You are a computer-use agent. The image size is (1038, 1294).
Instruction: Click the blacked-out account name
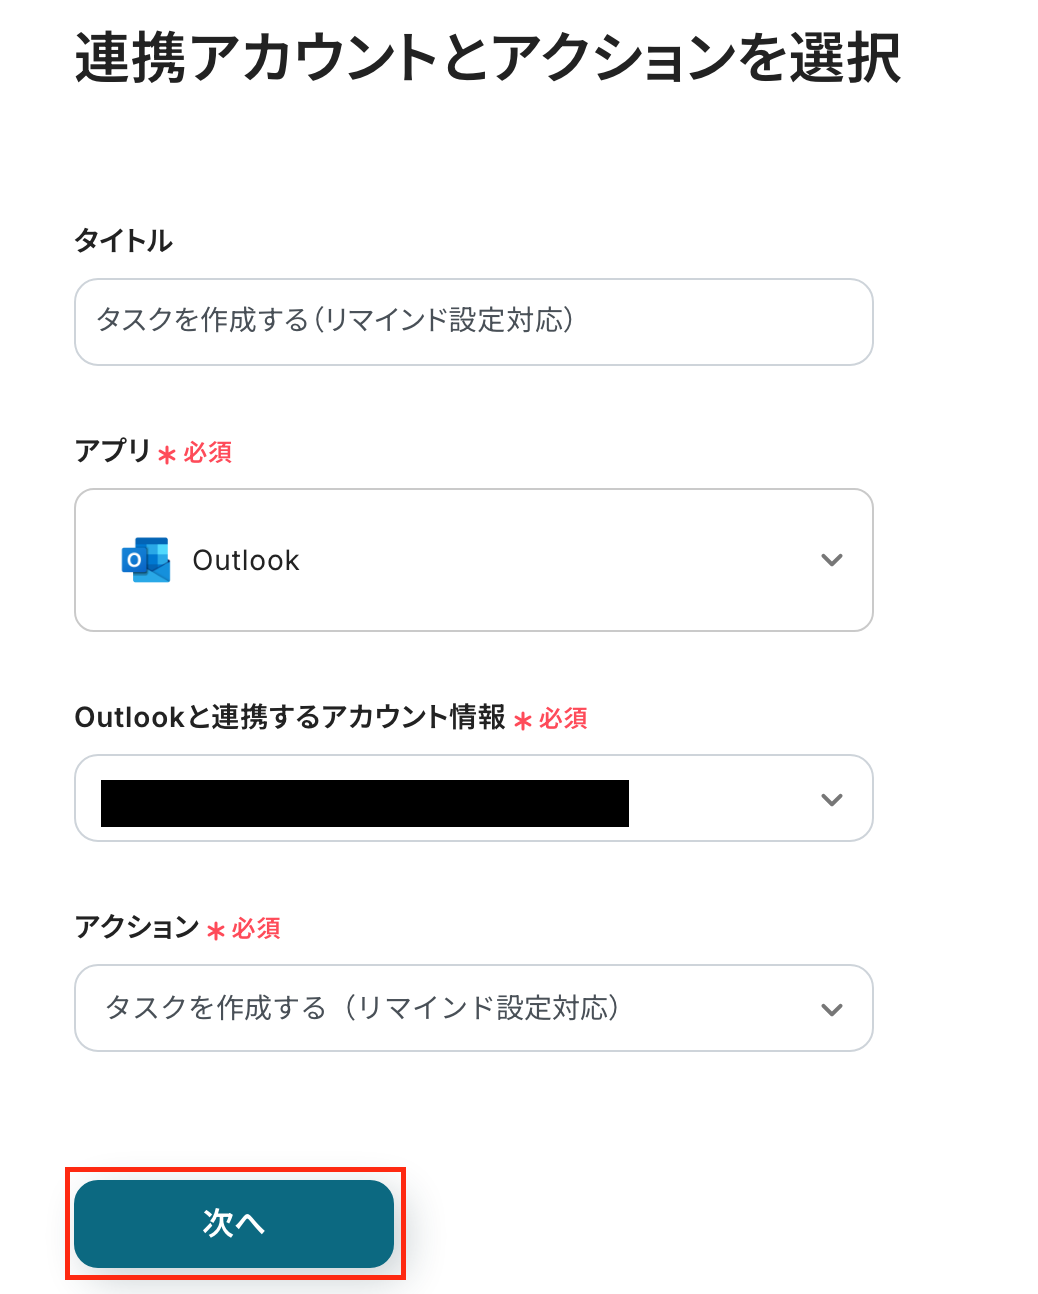(365, 803)
